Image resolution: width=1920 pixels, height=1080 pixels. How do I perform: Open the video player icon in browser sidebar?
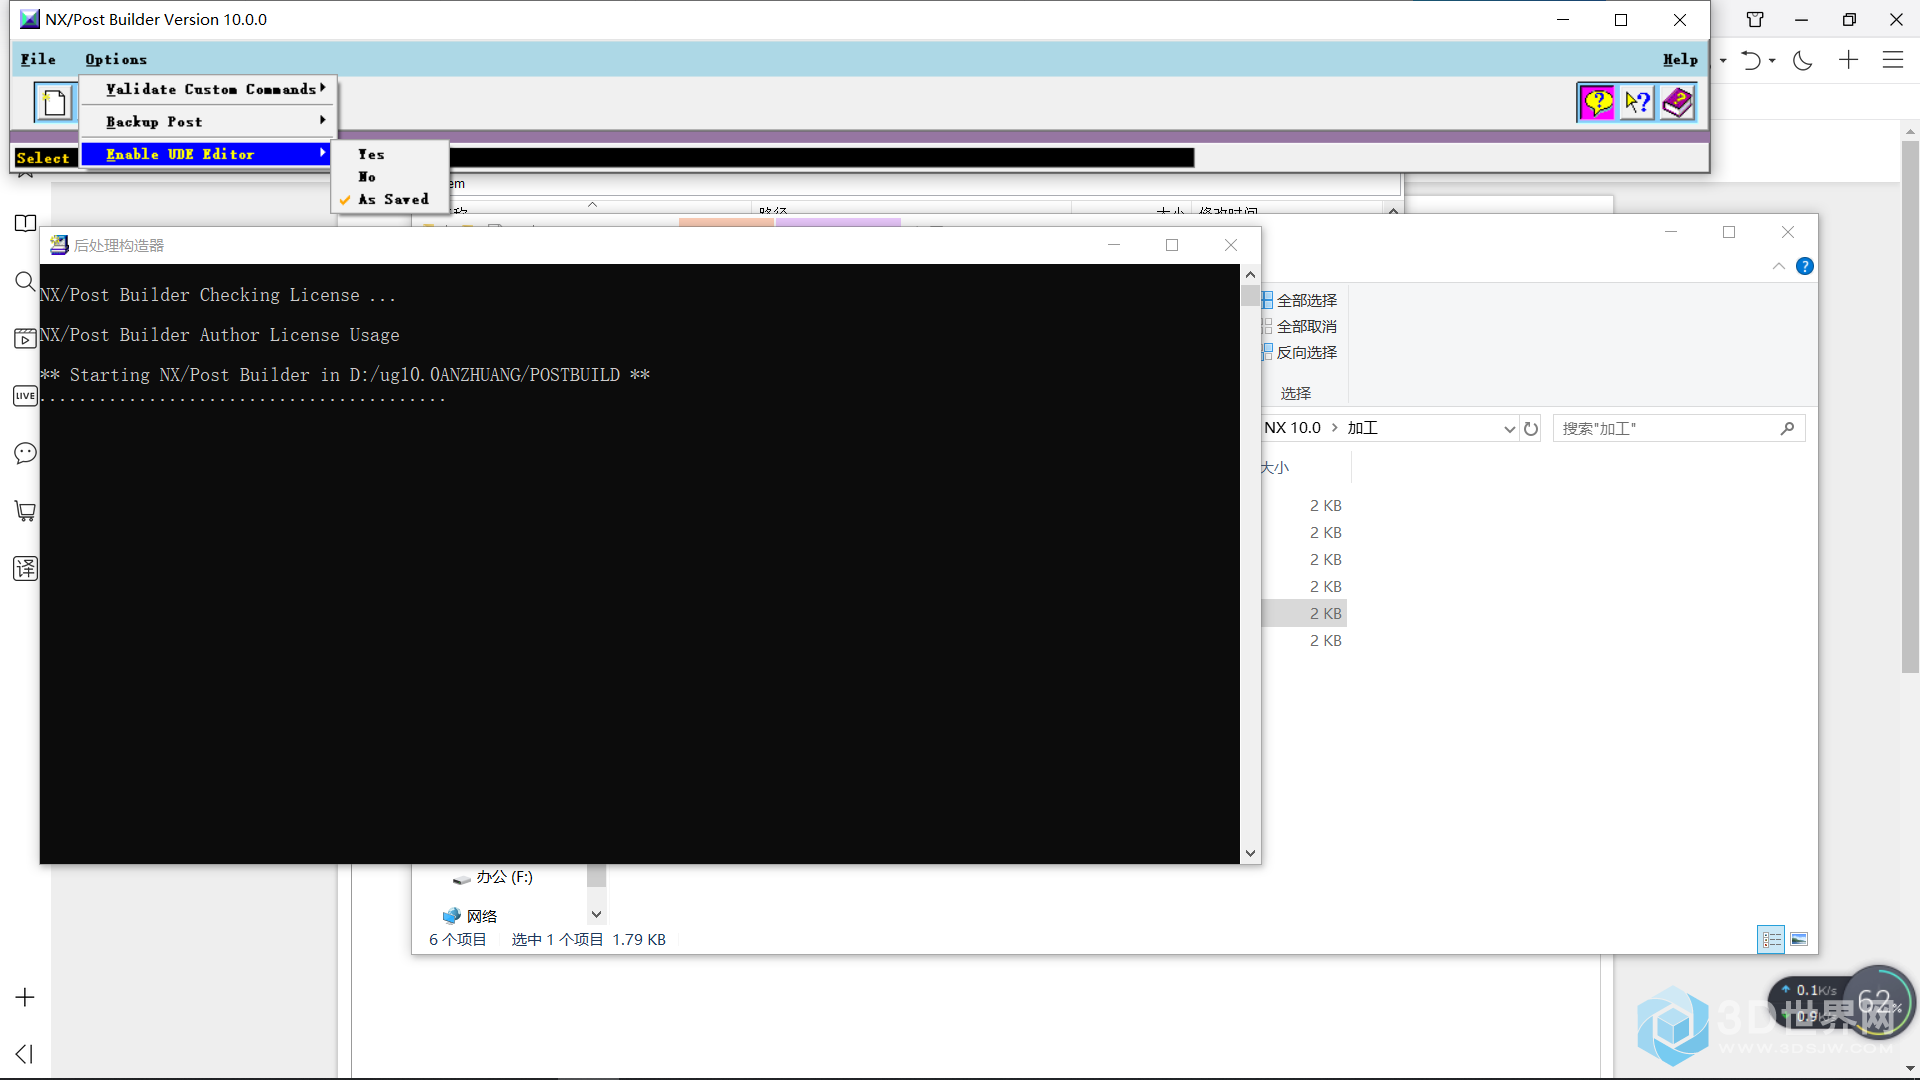click(26, 338)
